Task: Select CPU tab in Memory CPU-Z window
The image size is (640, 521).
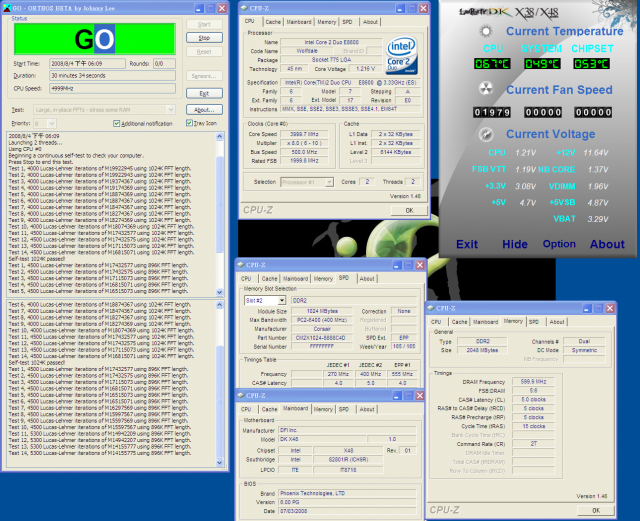Action: [x=436, y=322]
